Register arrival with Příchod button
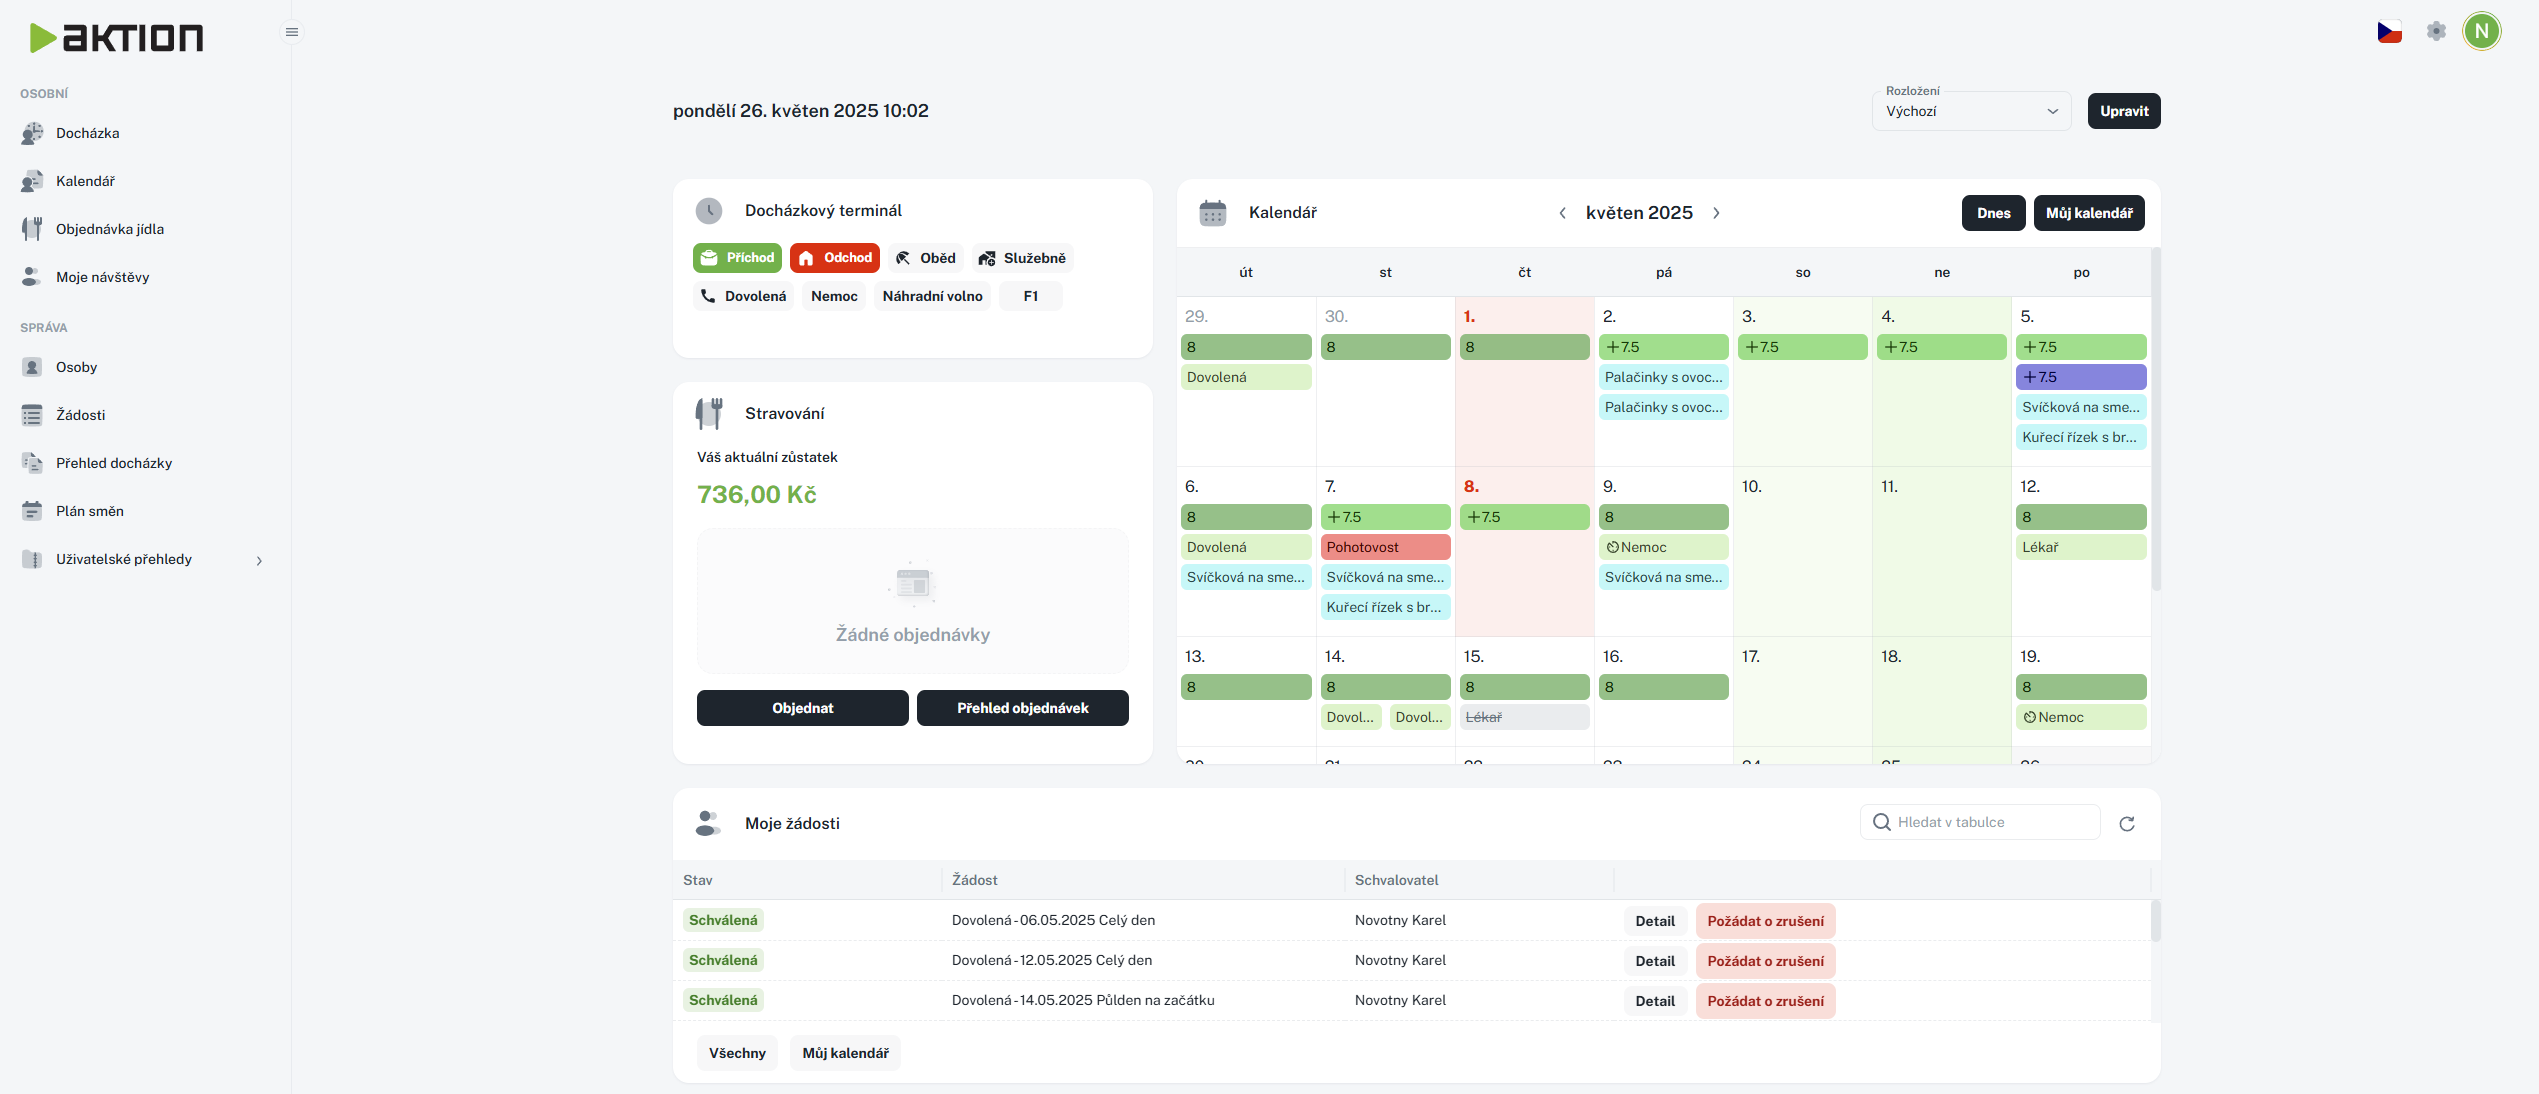 pyautogui.click(x=737, y=258)
